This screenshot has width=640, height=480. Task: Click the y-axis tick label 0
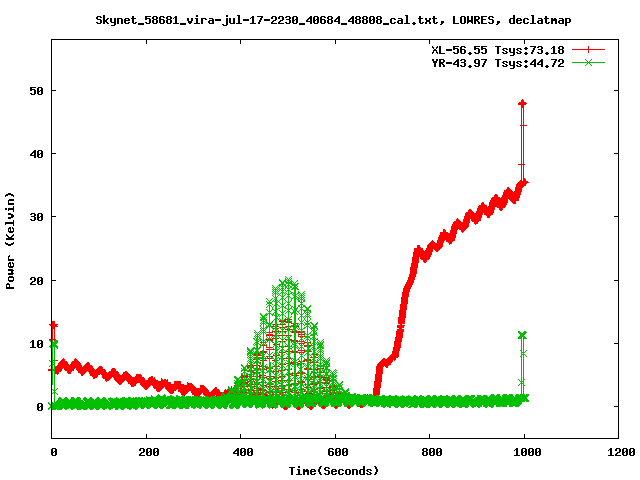(40, 407)
